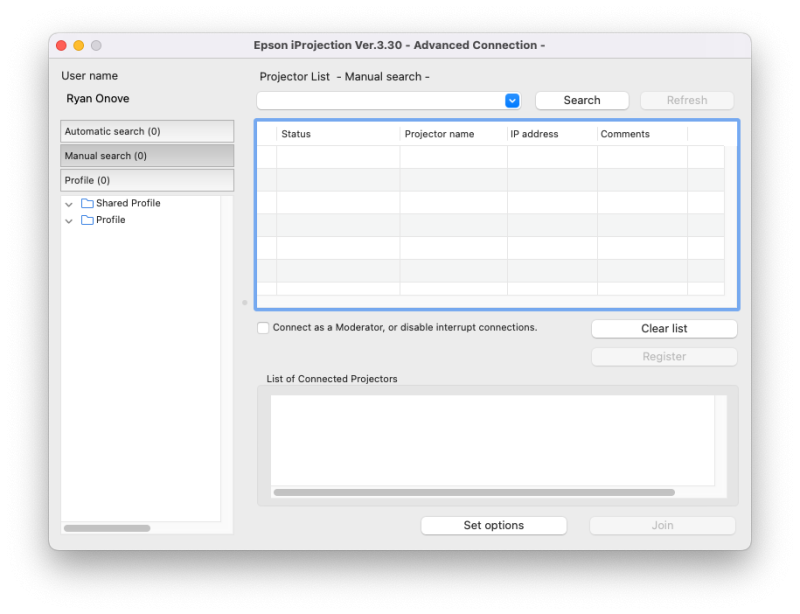Screen dimensions: 800x614
Task: Click the Comments column header
Action: [x=641, y=134]
